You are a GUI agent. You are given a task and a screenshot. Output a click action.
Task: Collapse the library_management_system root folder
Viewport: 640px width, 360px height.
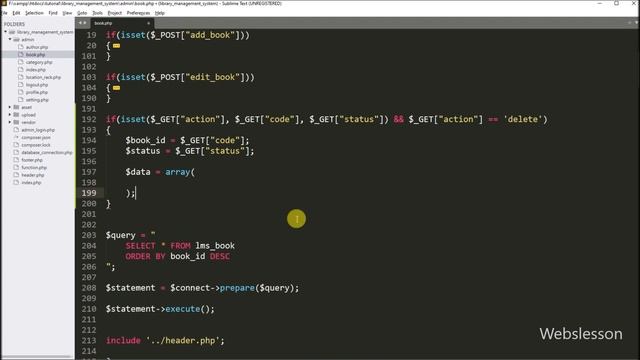click(6, 32)
